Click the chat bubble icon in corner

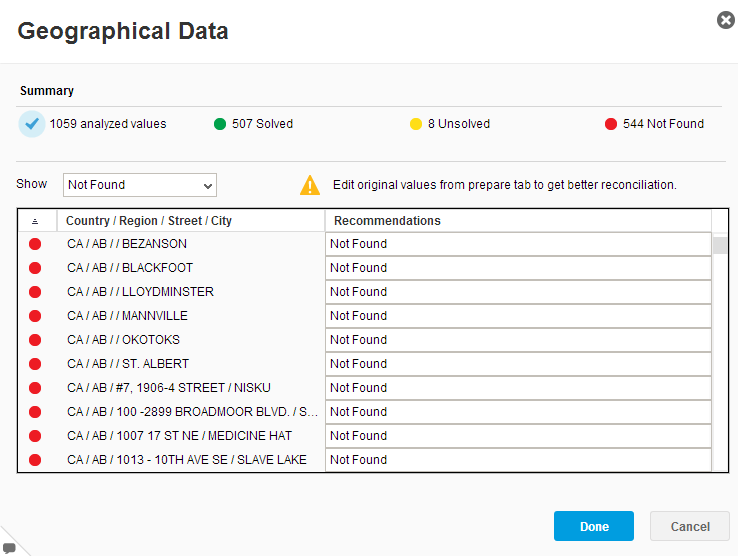pos(8,547)
